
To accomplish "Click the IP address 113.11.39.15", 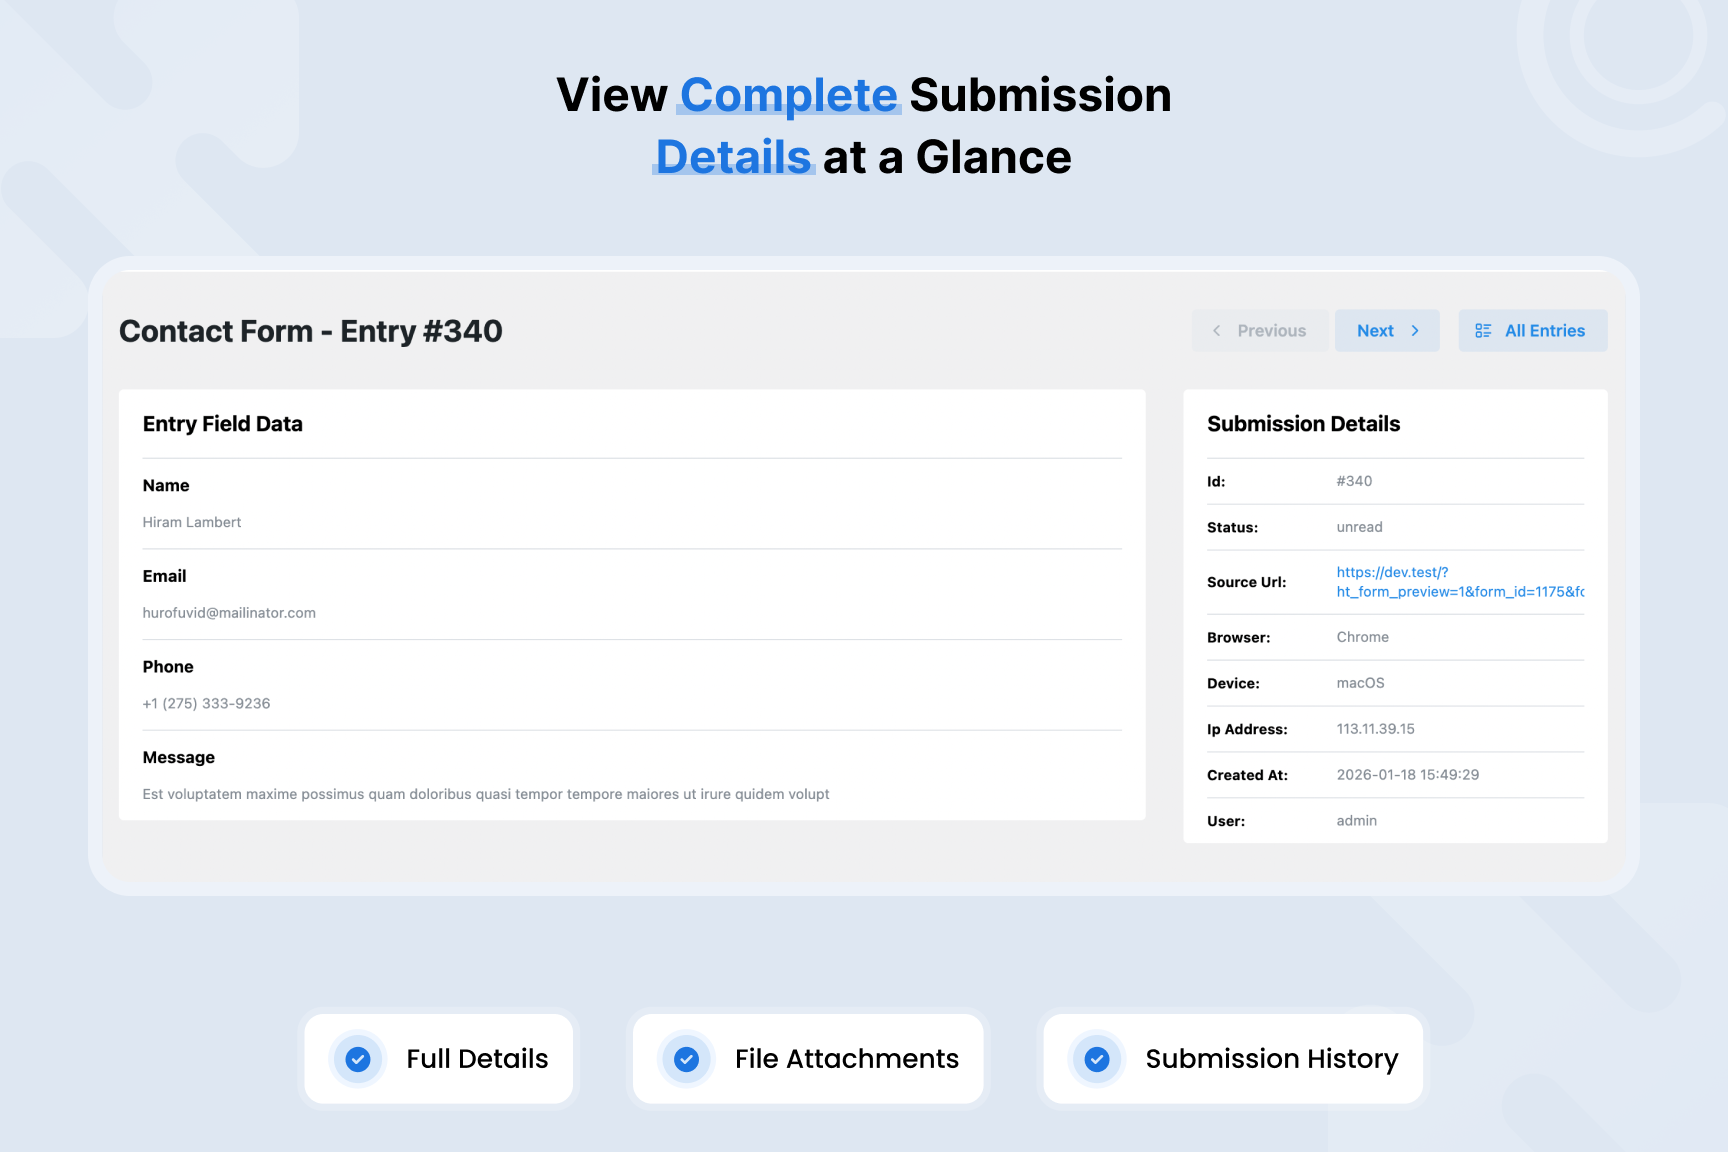I will click(1375, 729).
